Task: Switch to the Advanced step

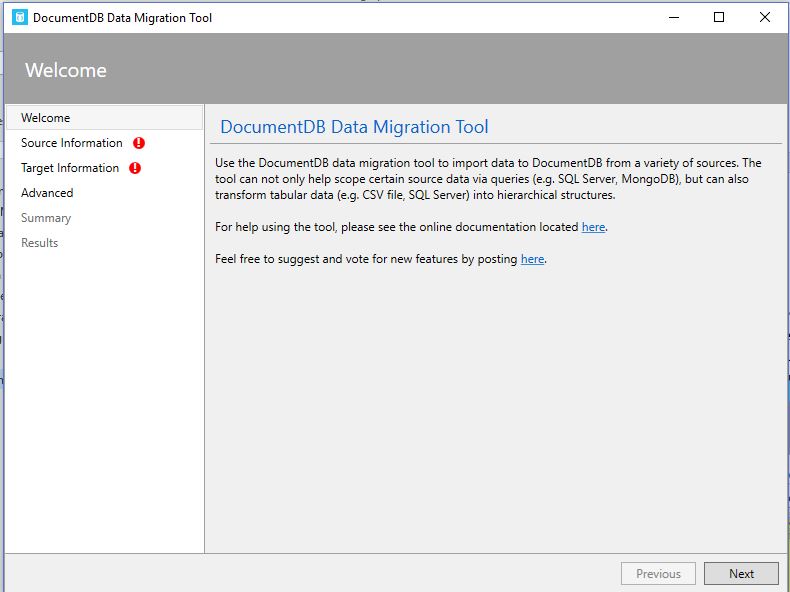Action: point(47,193)
